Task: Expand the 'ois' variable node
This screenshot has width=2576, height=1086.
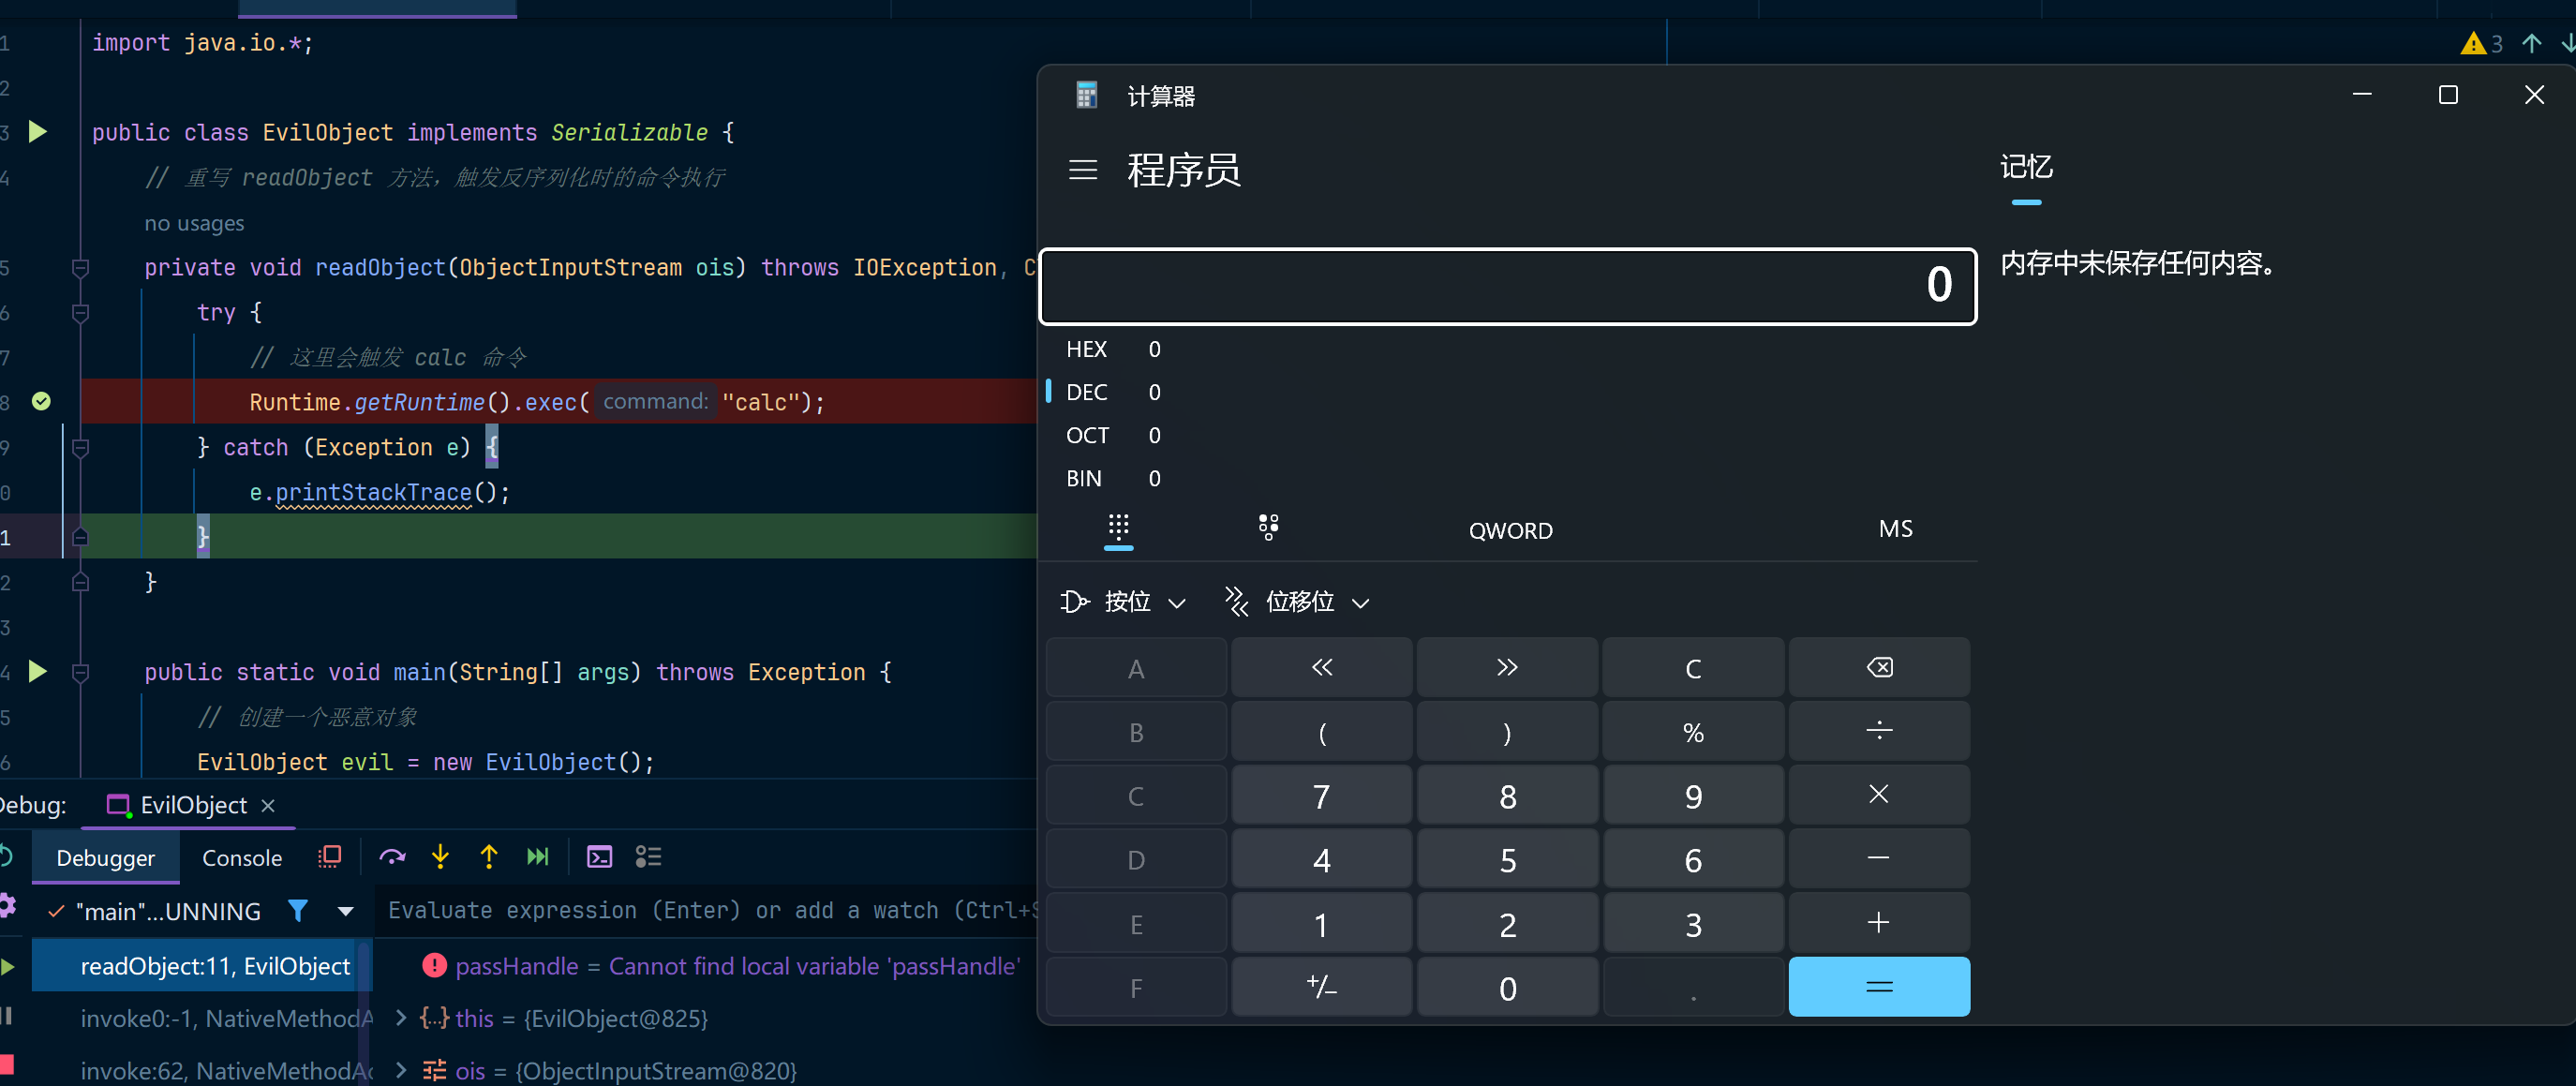Action: [x=401, y=1070]
